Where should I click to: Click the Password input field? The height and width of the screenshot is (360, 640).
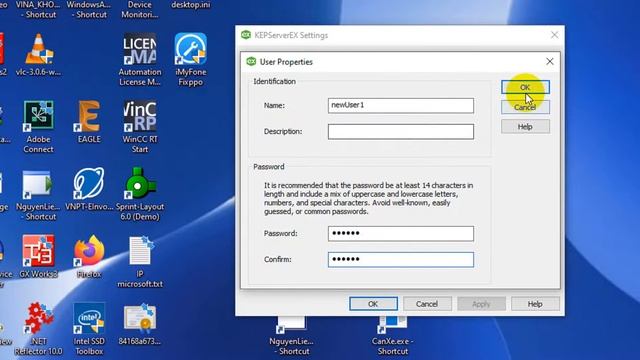[401, 233]
